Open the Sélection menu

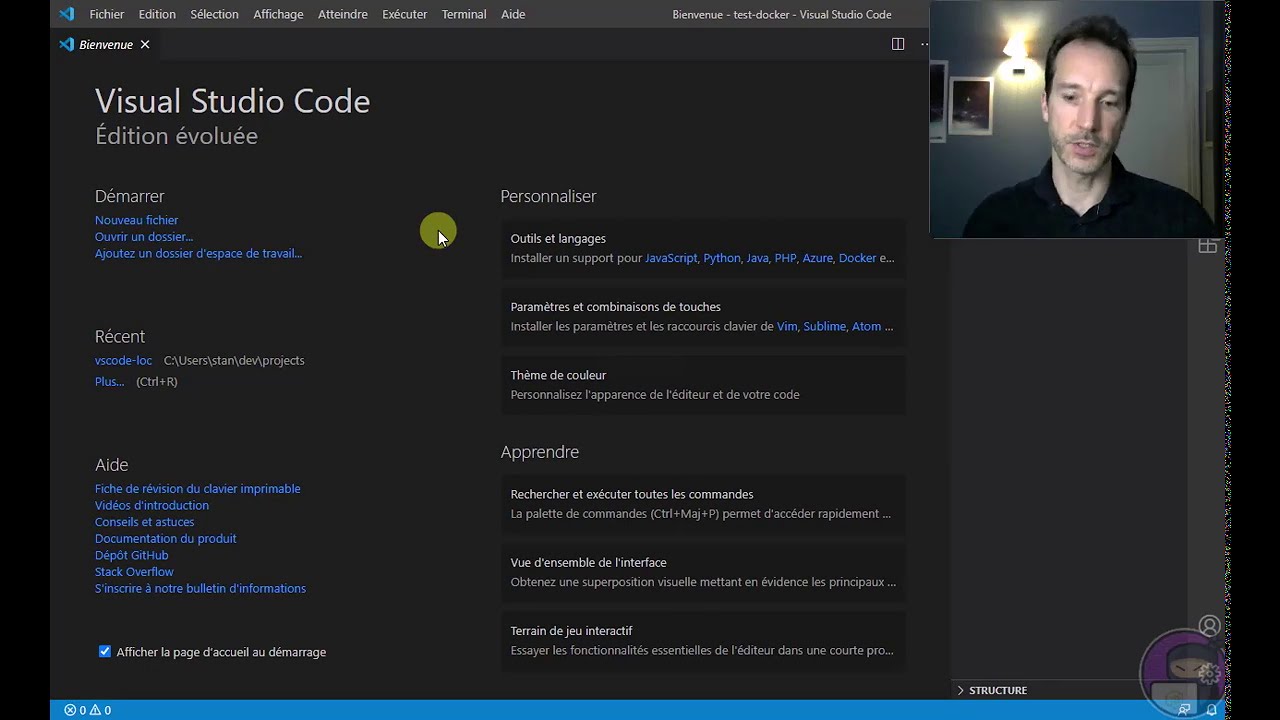tap(215, 14)
